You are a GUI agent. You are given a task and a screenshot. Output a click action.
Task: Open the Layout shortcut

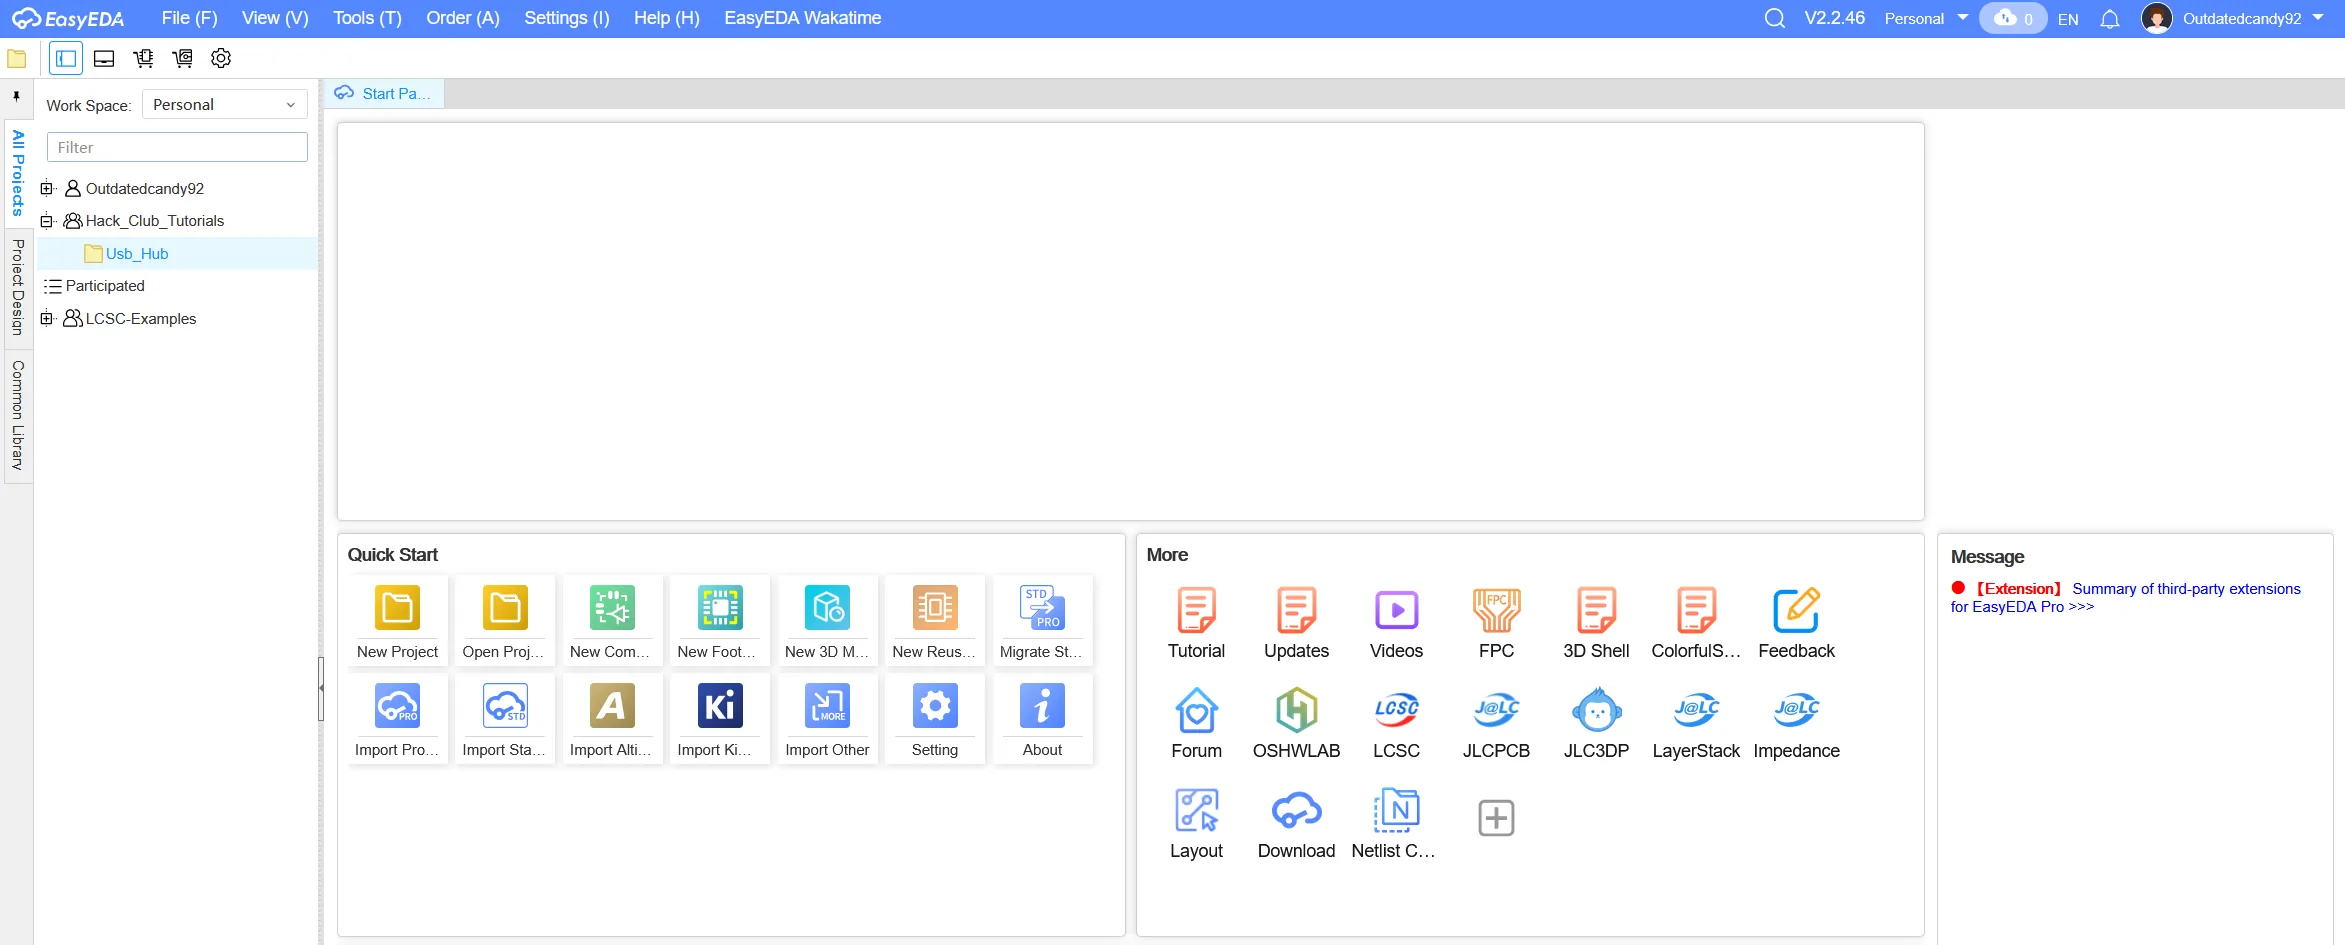pos(1196,823)
